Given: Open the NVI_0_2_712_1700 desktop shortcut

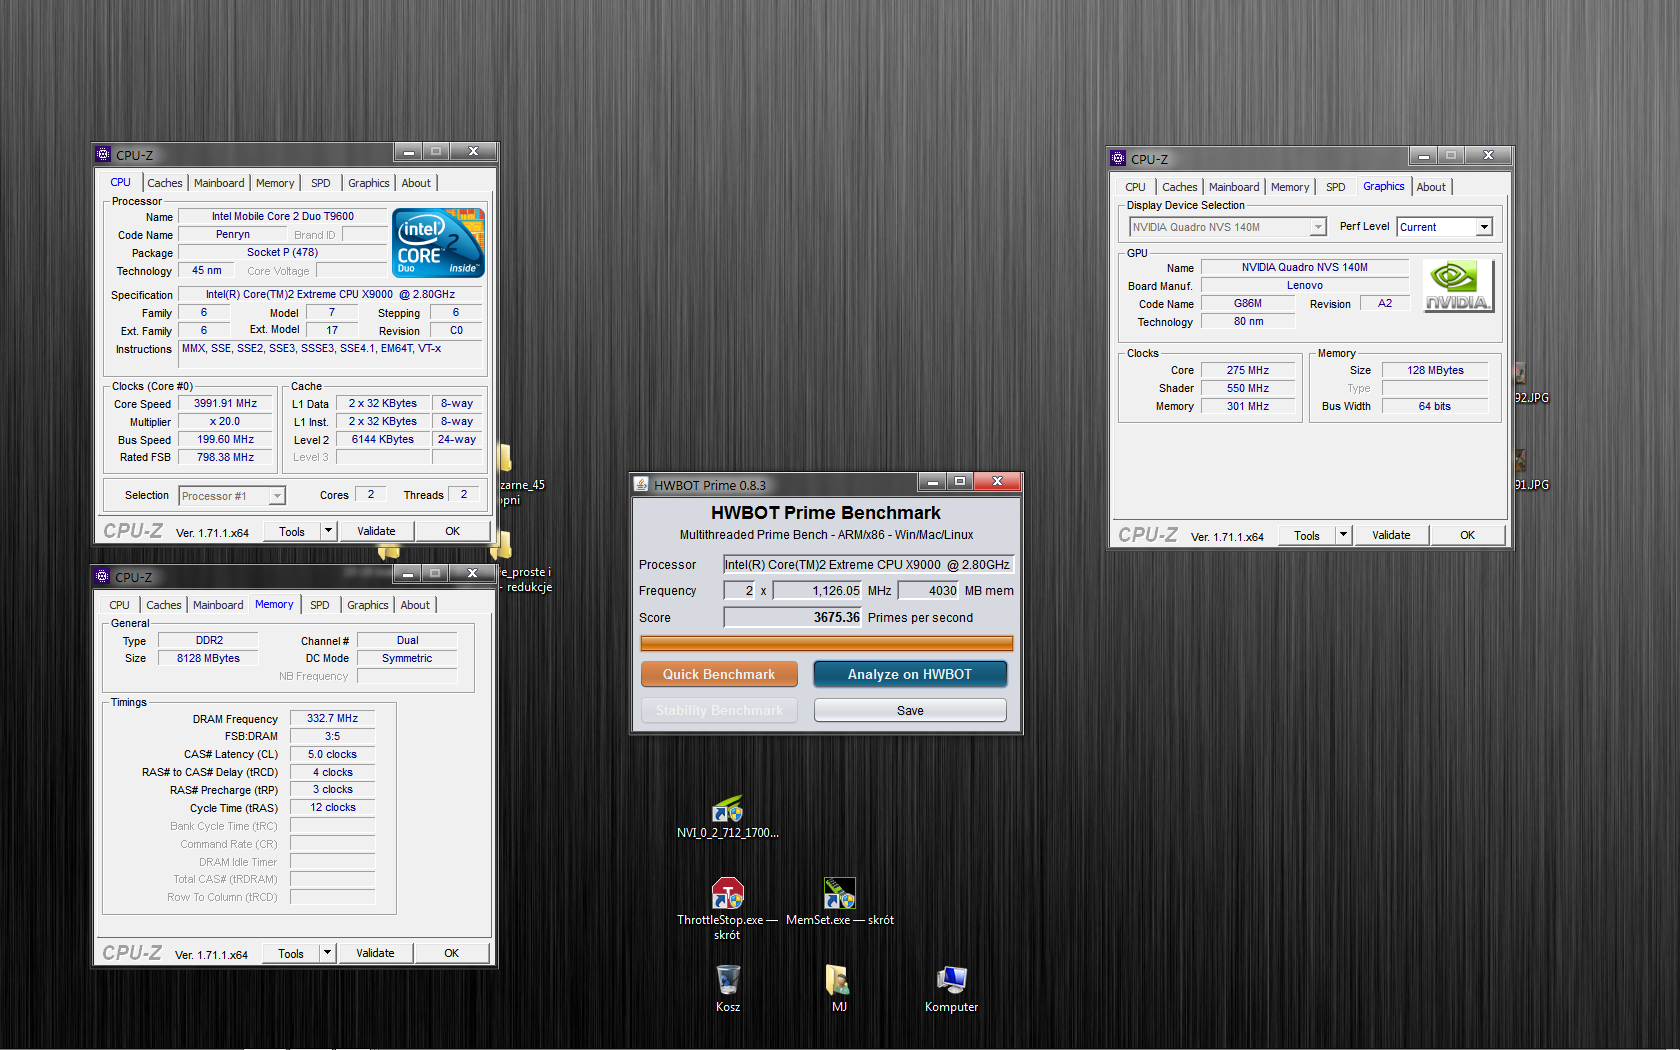Looking at the screenshot, I should (728, 810).
